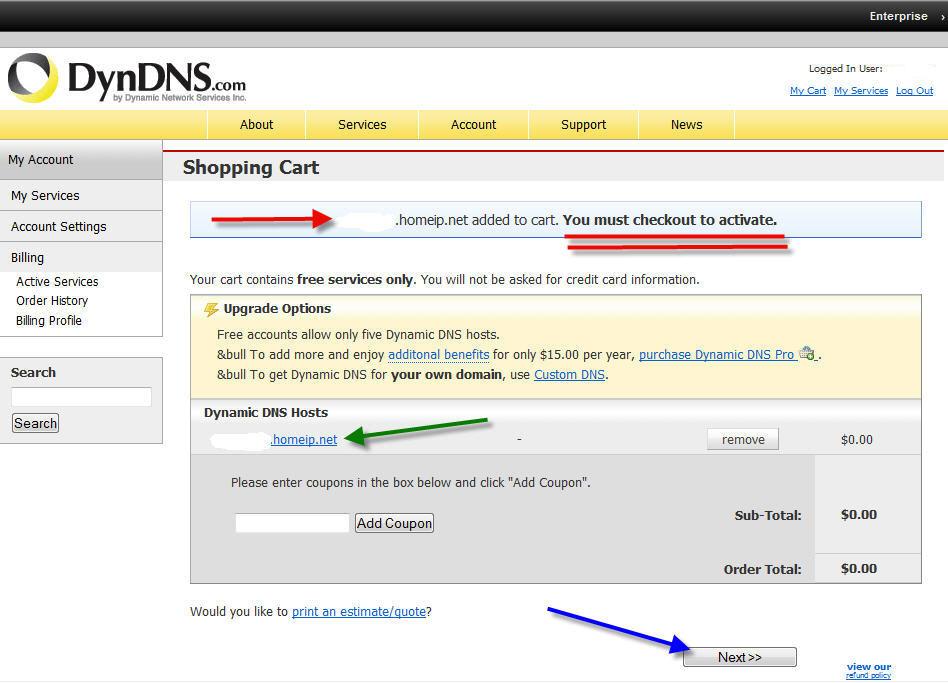This screenshot has width=948, height=683.
Task: Open print an estimate/quote link
Action: point(359,612)
